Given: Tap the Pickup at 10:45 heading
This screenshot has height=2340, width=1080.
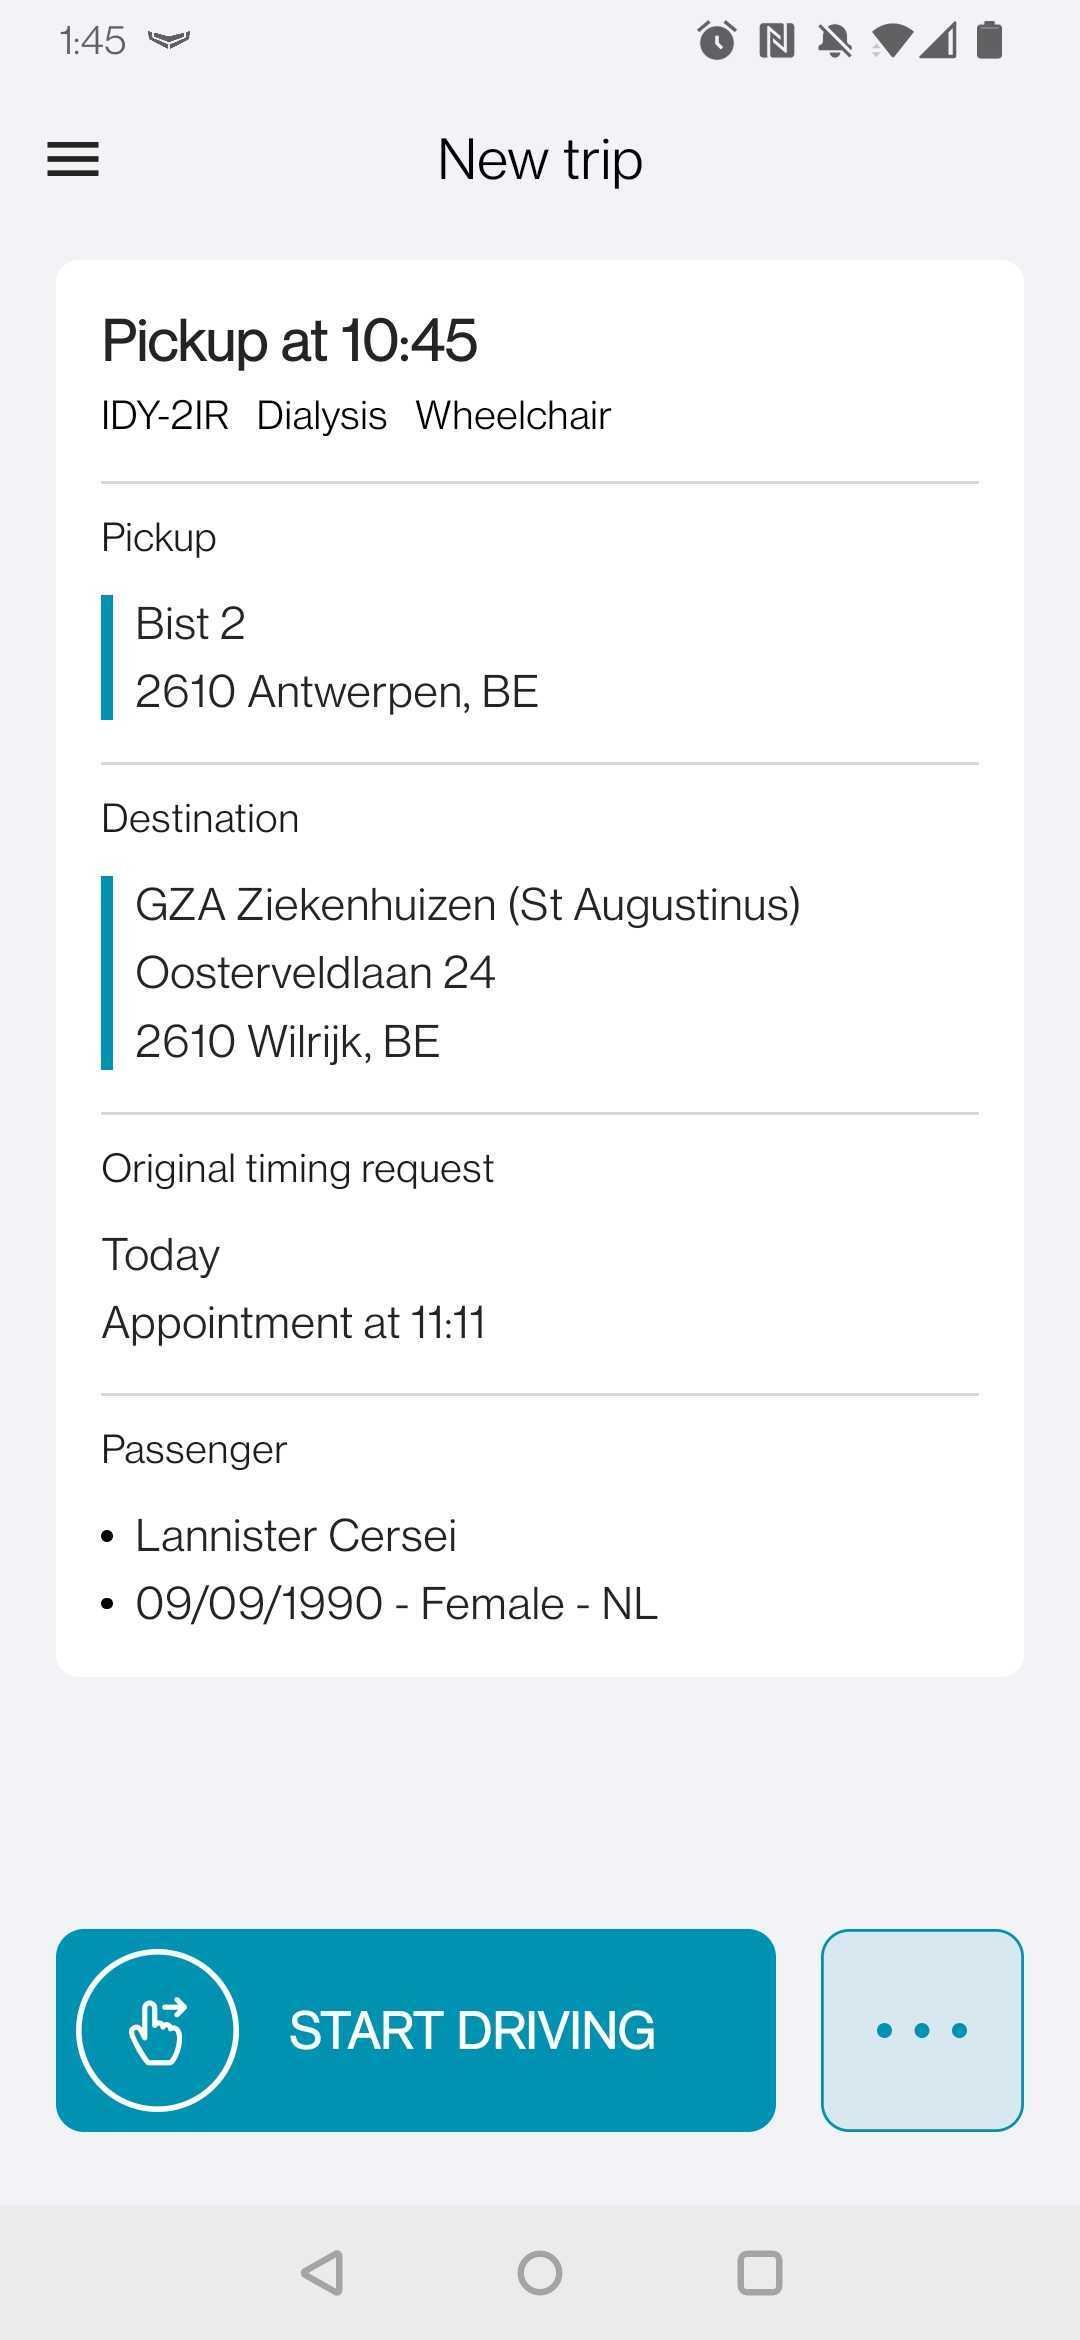Looking at the screenshot, I should [290, 341].
